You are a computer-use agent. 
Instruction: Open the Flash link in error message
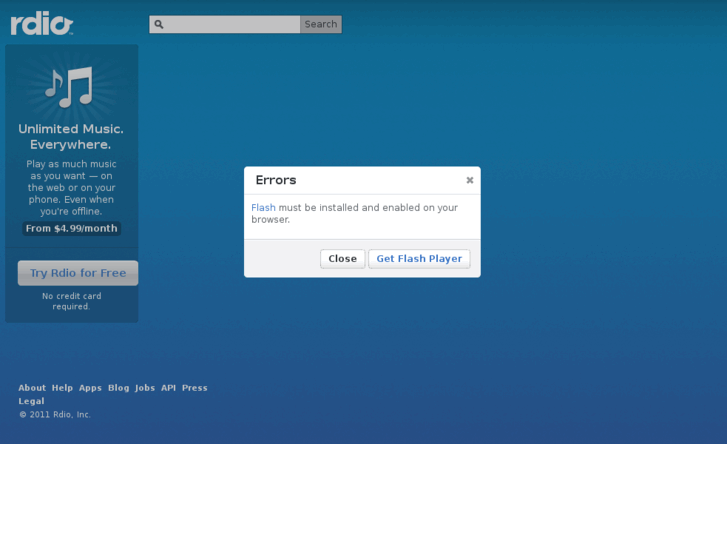click(x=263, y=207)
